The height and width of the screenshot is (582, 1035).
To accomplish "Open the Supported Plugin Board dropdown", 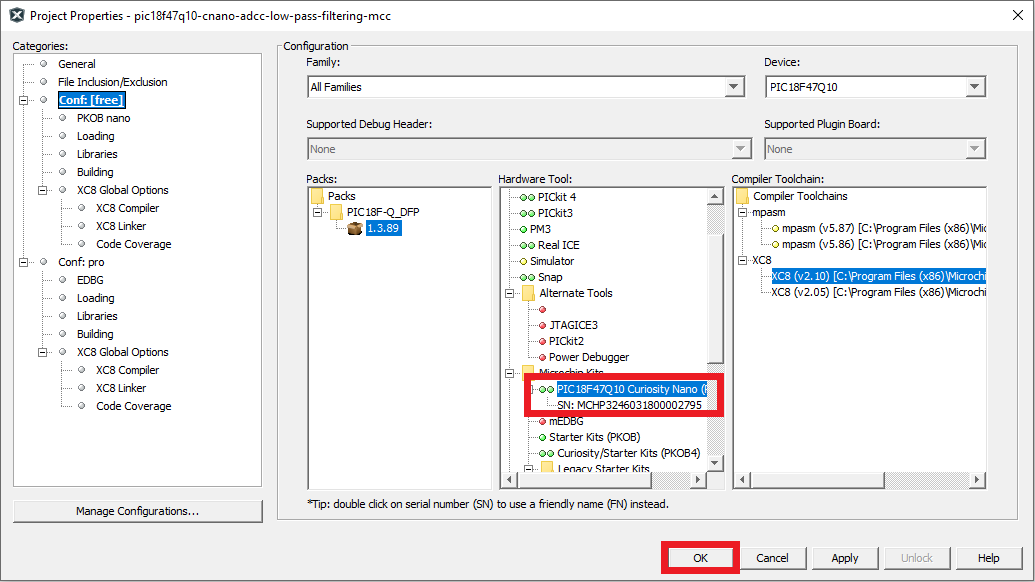I will tap(975, 149).
